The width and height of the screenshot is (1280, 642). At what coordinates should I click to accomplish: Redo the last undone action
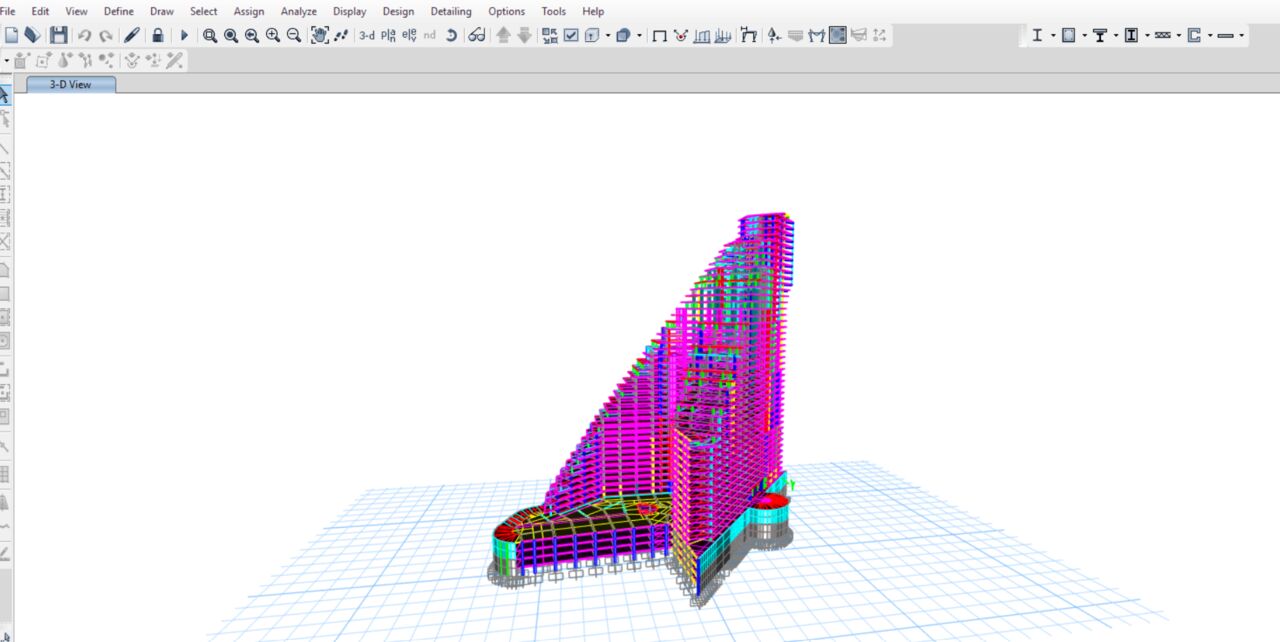coord(106,35)
